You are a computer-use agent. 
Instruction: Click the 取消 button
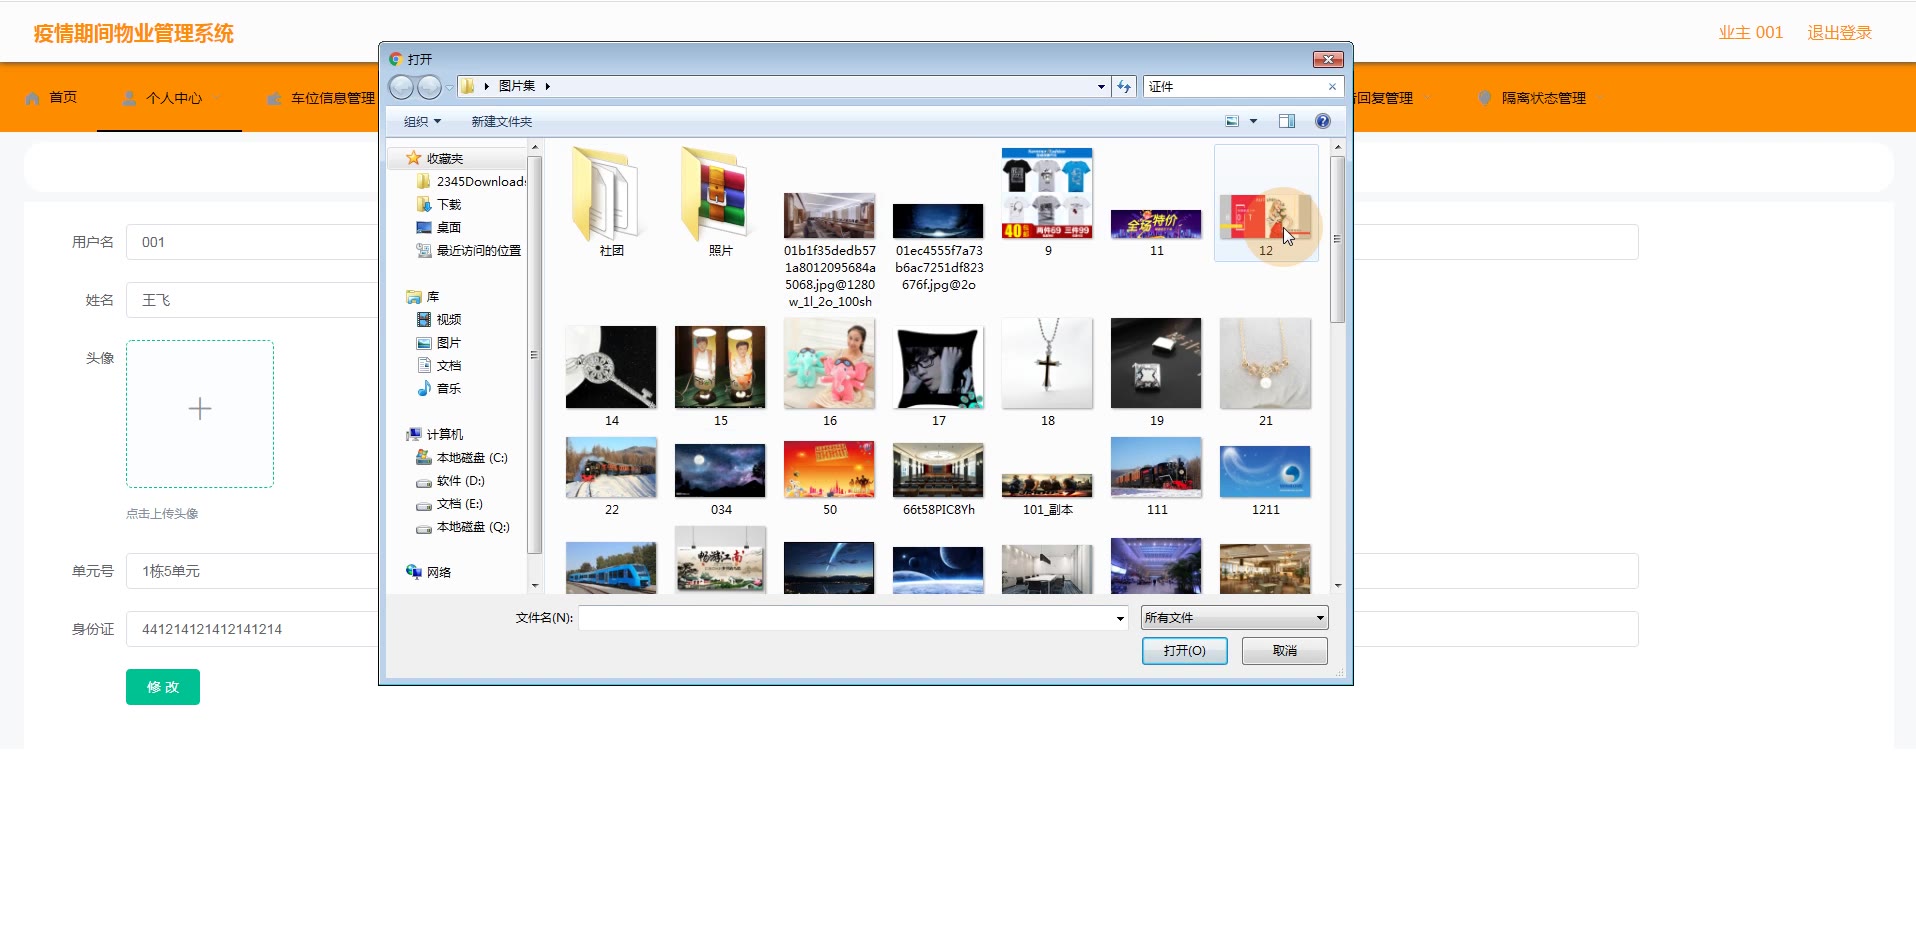click(1284, 650)
